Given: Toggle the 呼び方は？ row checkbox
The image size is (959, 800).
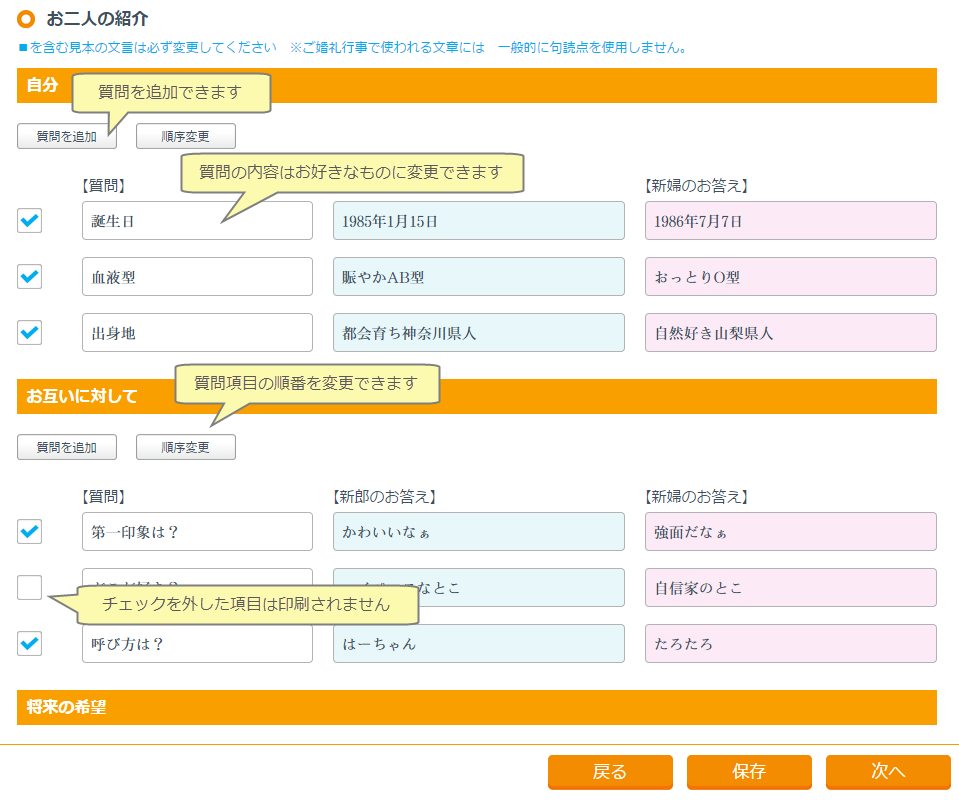Looking at the screenshot, I should [30, 644].
